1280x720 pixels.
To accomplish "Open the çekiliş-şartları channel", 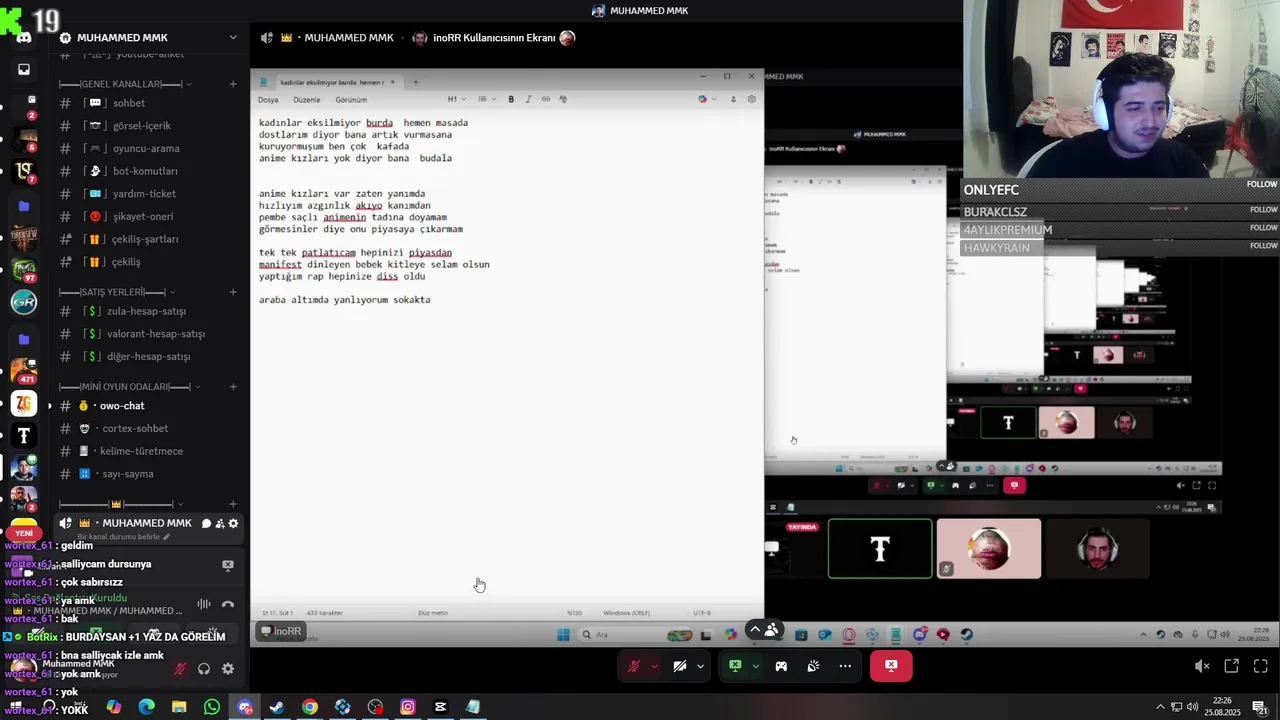I will point(150,239).
